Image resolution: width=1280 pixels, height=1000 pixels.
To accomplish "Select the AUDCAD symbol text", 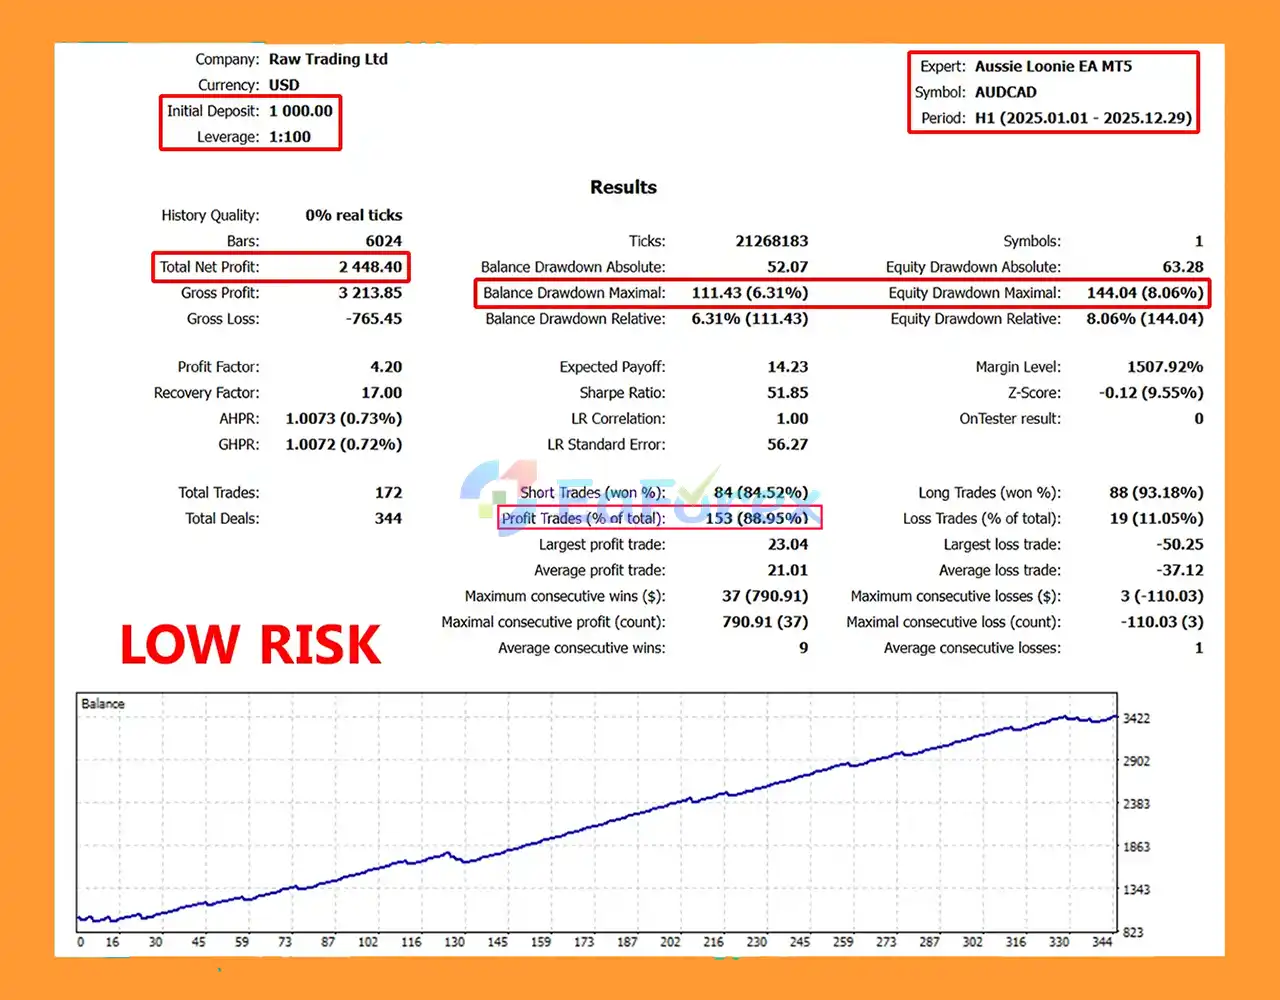I will [1005, 92].
